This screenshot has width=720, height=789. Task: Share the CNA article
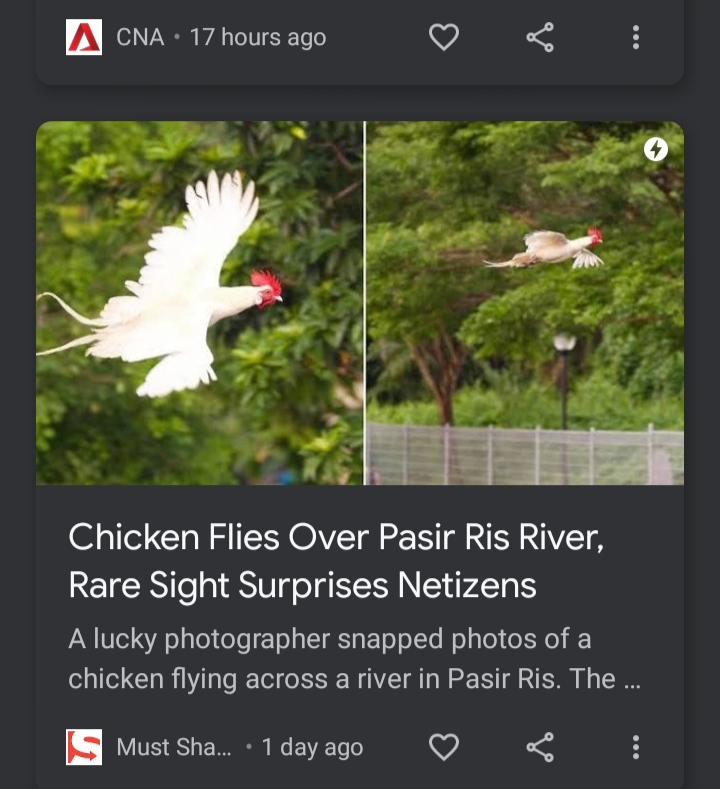click(540, 38)
